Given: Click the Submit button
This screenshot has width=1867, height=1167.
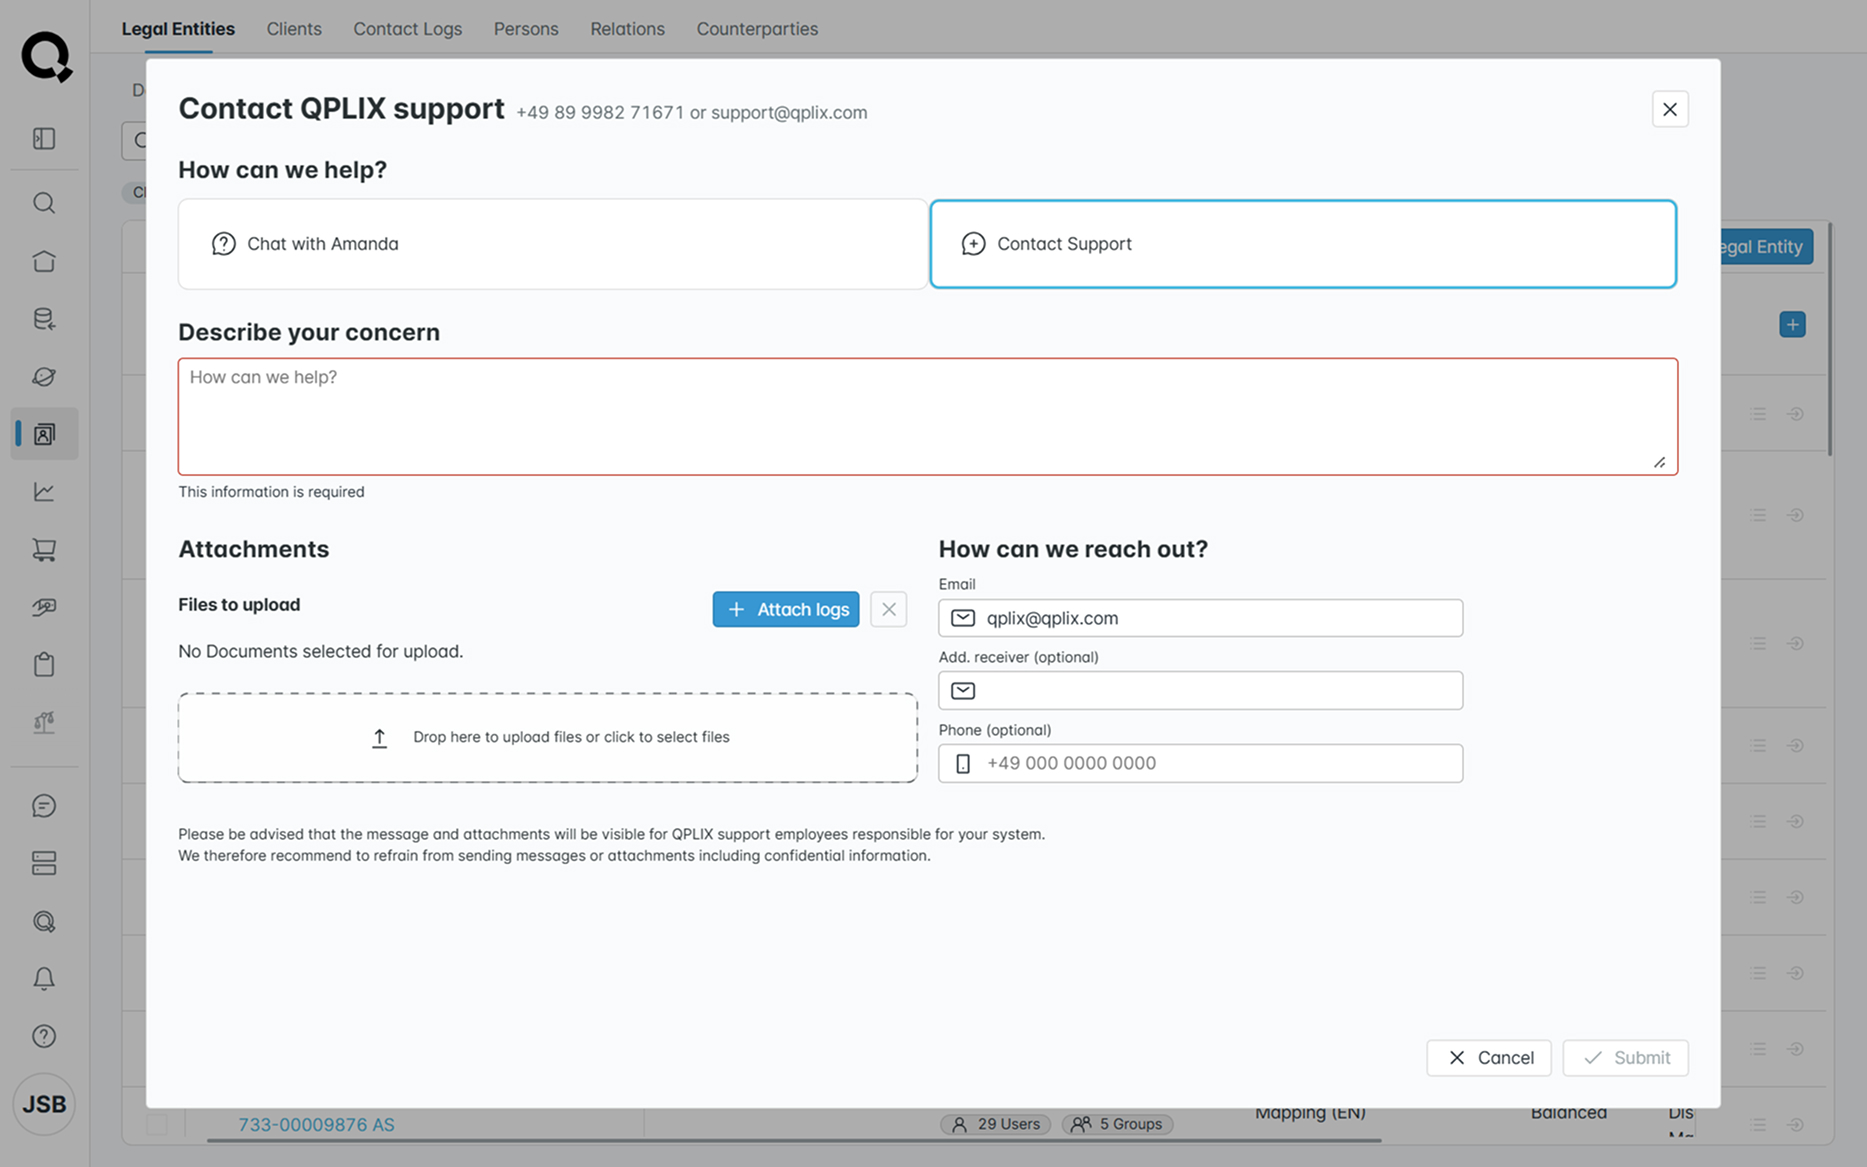Looking at the screenshot, I should [1626, 1058].
